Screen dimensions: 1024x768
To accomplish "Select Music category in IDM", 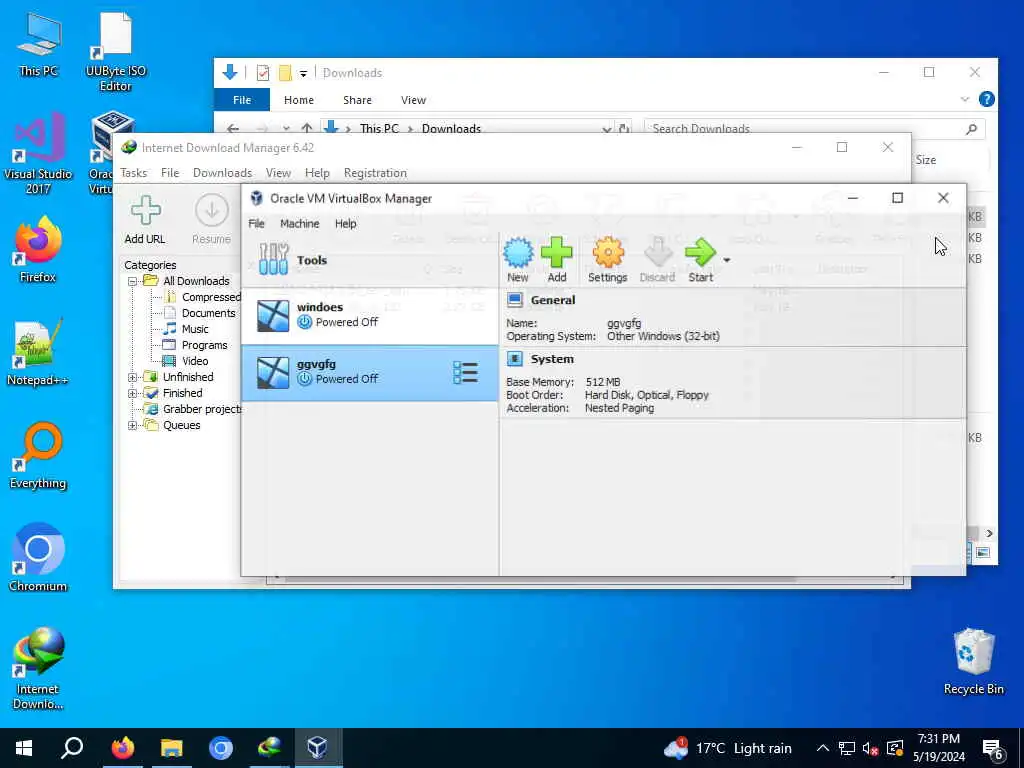I will 195,329.
